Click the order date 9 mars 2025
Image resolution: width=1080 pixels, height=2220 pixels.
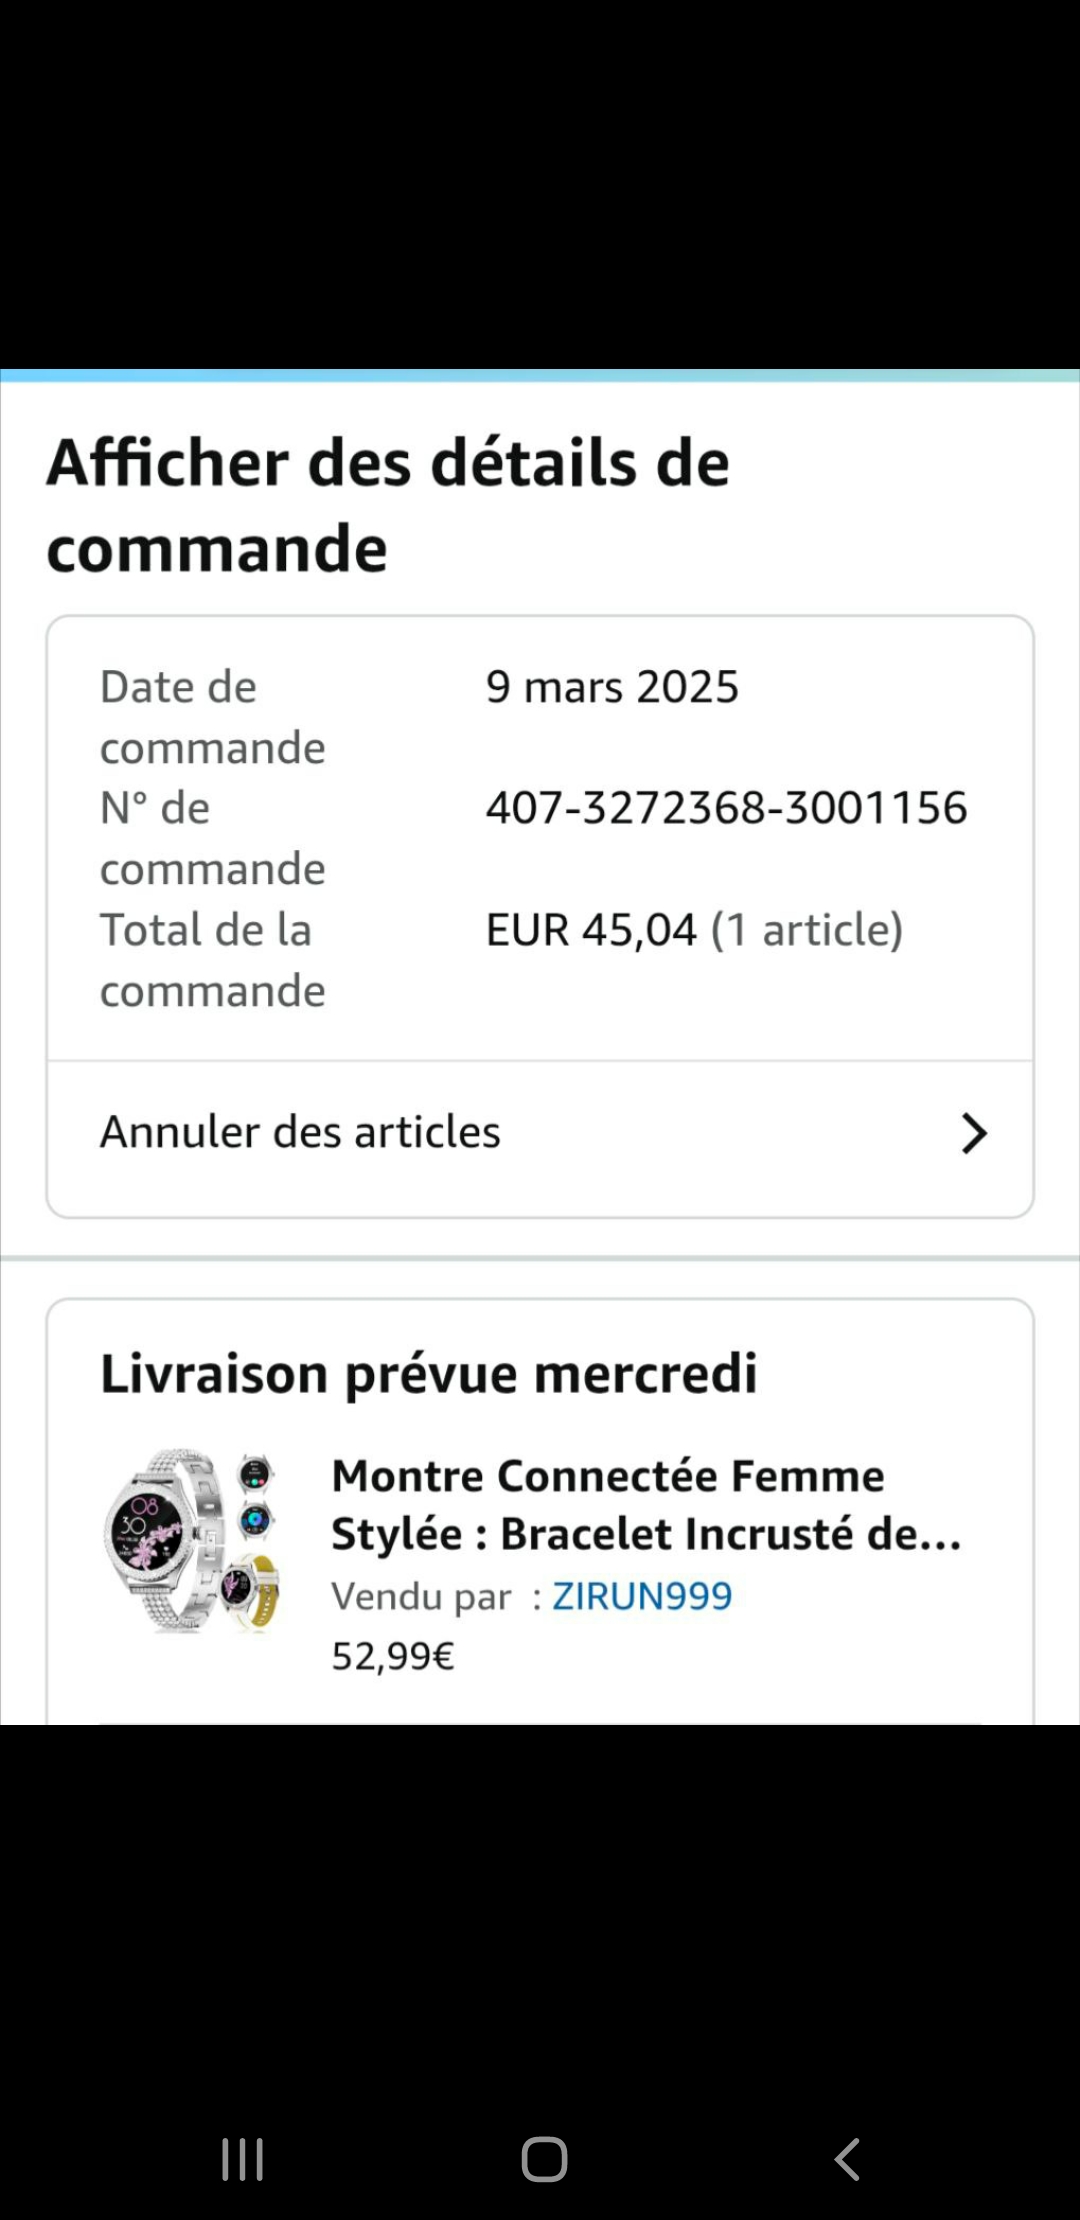[612, 687]
